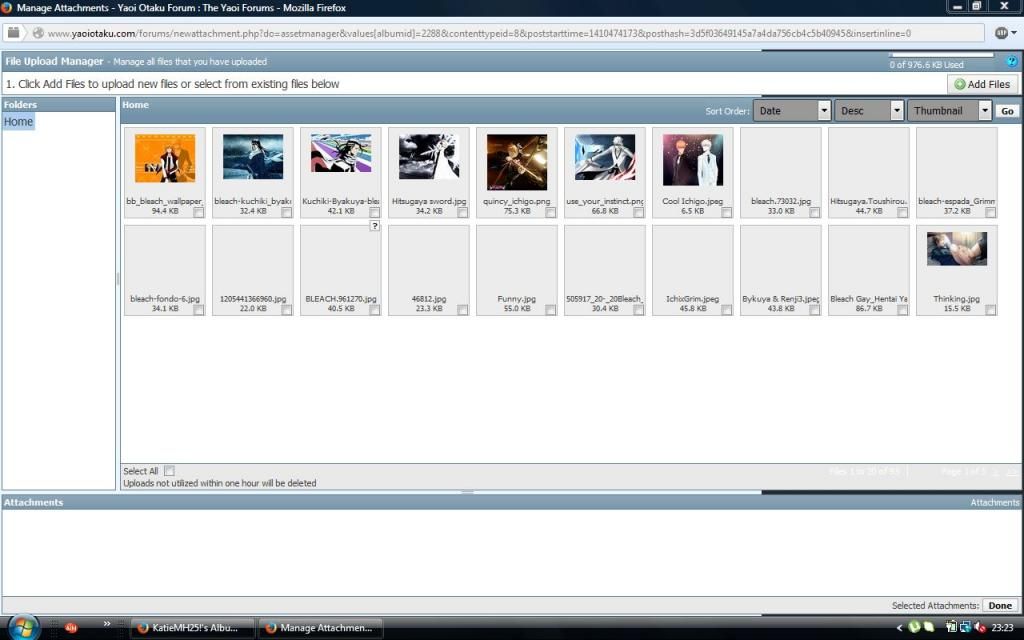Tick the checkbox for bleach.73032.jpg
The image size is (1024, 640).
814,212
